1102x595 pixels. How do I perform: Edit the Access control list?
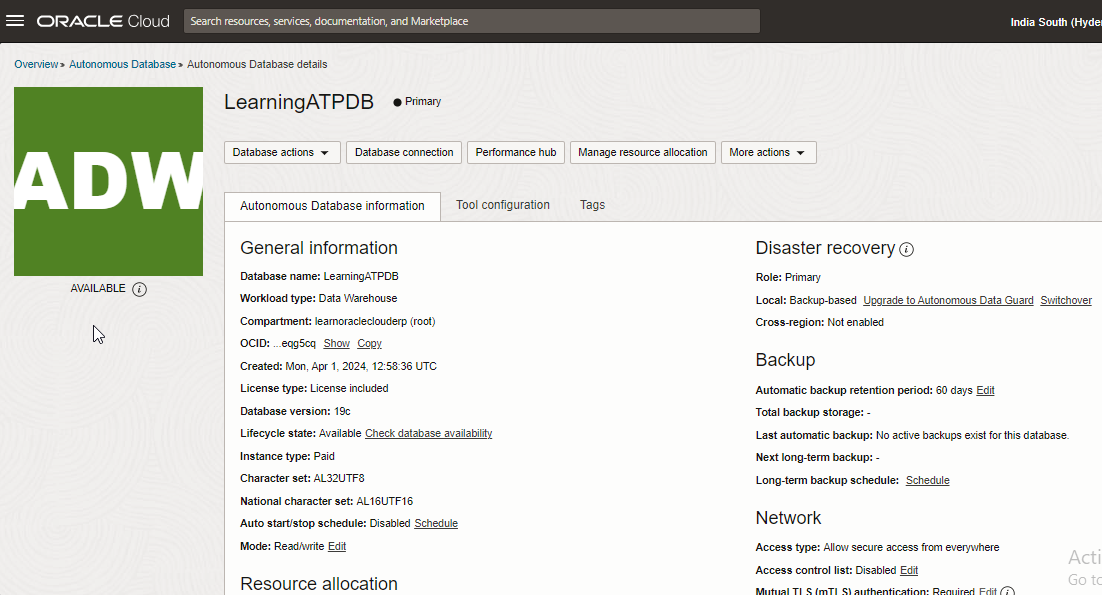point(909,570)
